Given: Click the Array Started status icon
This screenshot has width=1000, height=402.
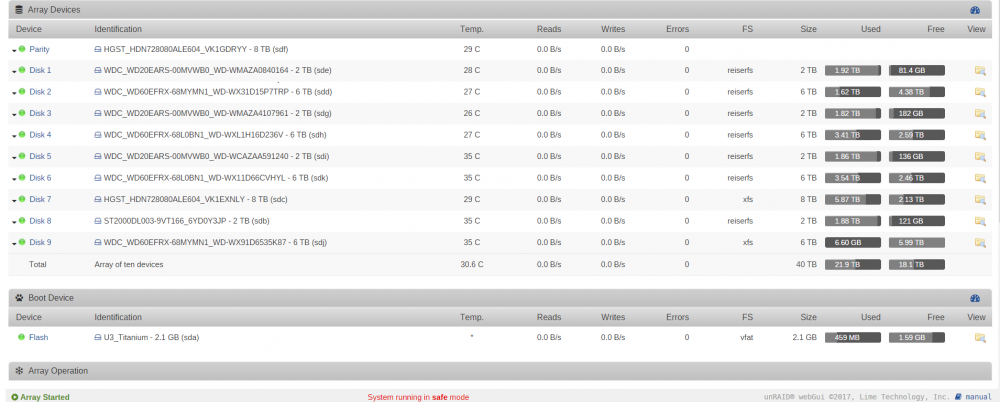Looking at the screenshot, I should (x=15, y=397).
